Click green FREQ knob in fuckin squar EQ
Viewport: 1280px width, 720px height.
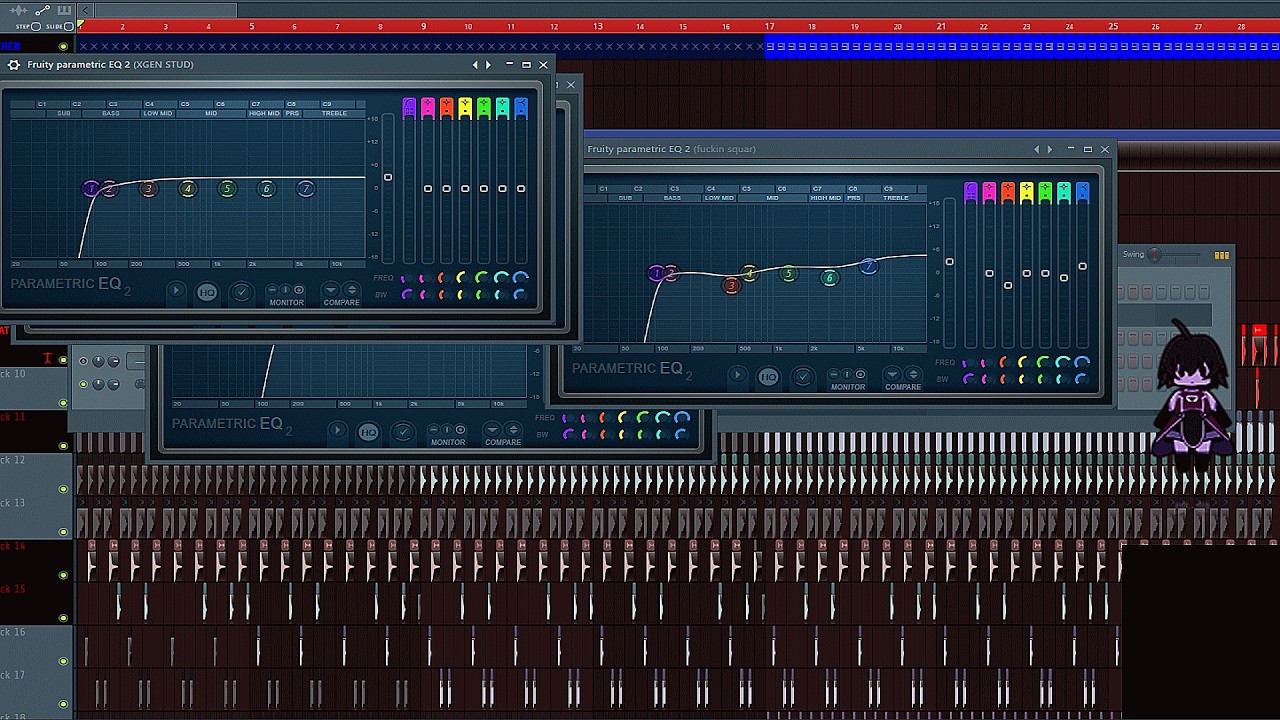click(1042, 362)
